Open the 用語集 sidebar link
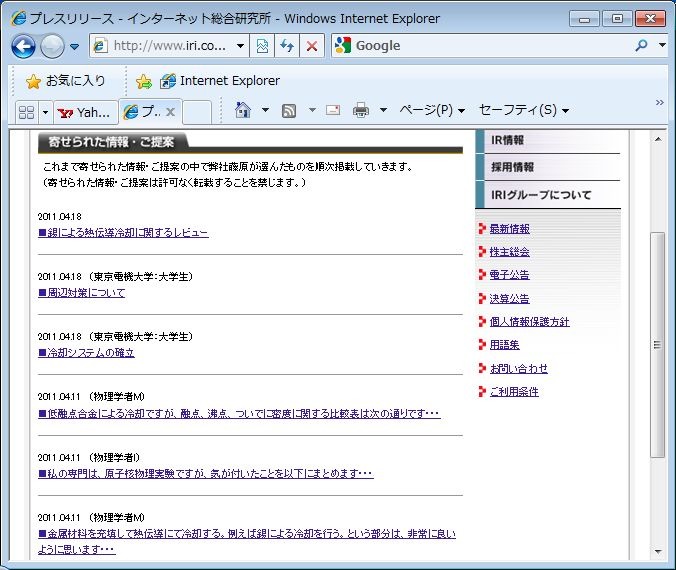The width and height of the screenshot is (676, 570). (504, 345)
